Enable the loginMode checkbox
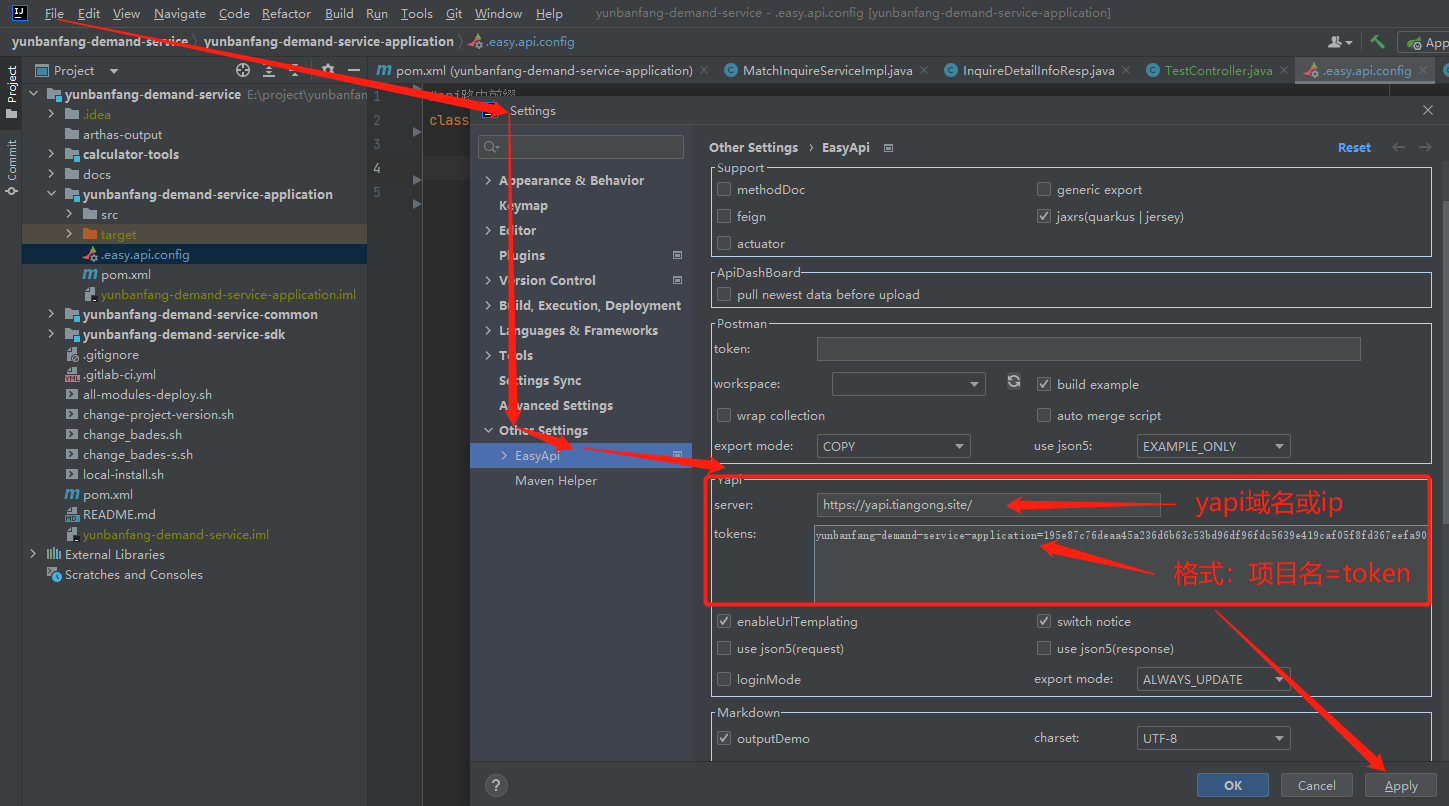This screenshot has width=1449, height=806. [724, 679]
